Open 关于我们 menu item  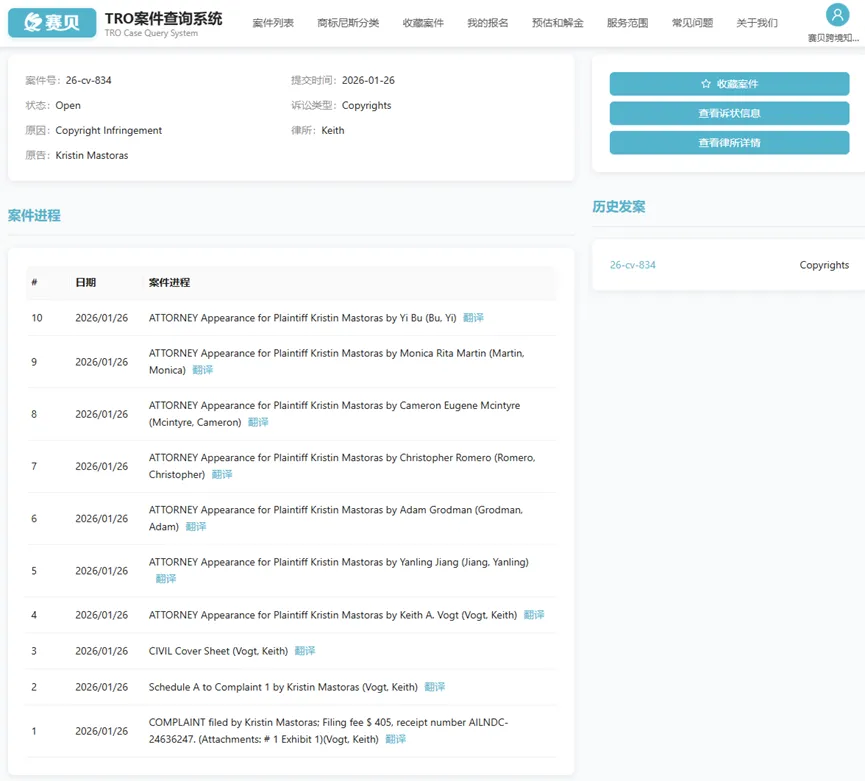click(757, 23)
